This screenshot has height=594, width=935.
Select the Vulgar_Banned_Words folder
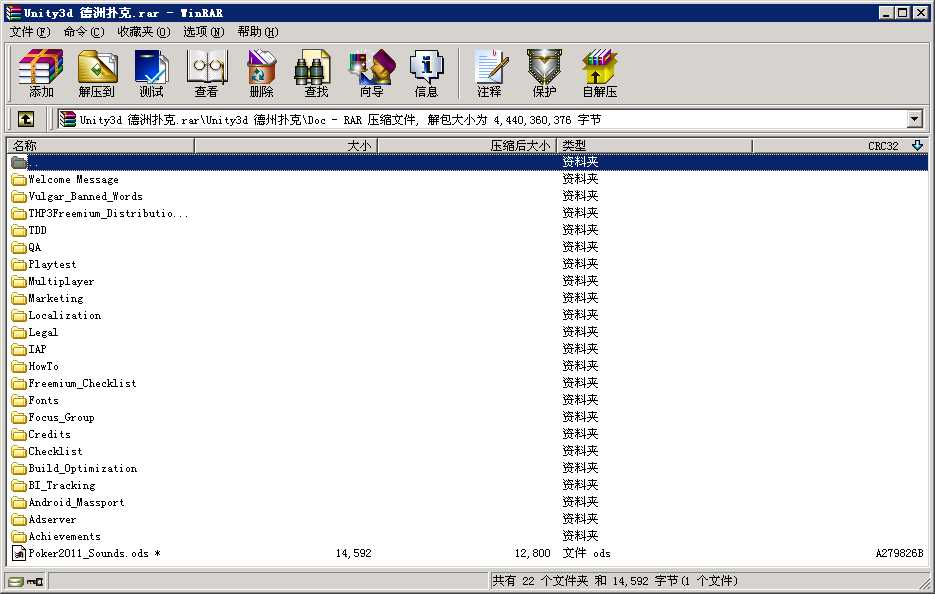pyautogui.click(x=85, y=196)
